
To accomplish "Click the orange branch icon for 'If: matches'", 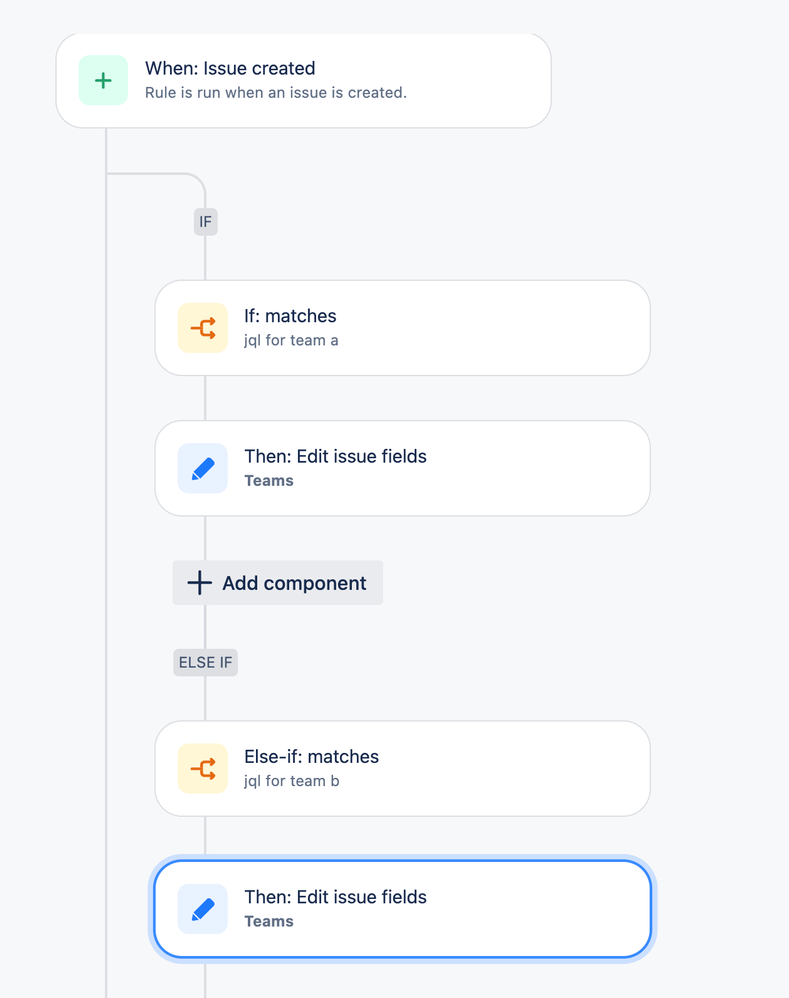I will (202, 328).
